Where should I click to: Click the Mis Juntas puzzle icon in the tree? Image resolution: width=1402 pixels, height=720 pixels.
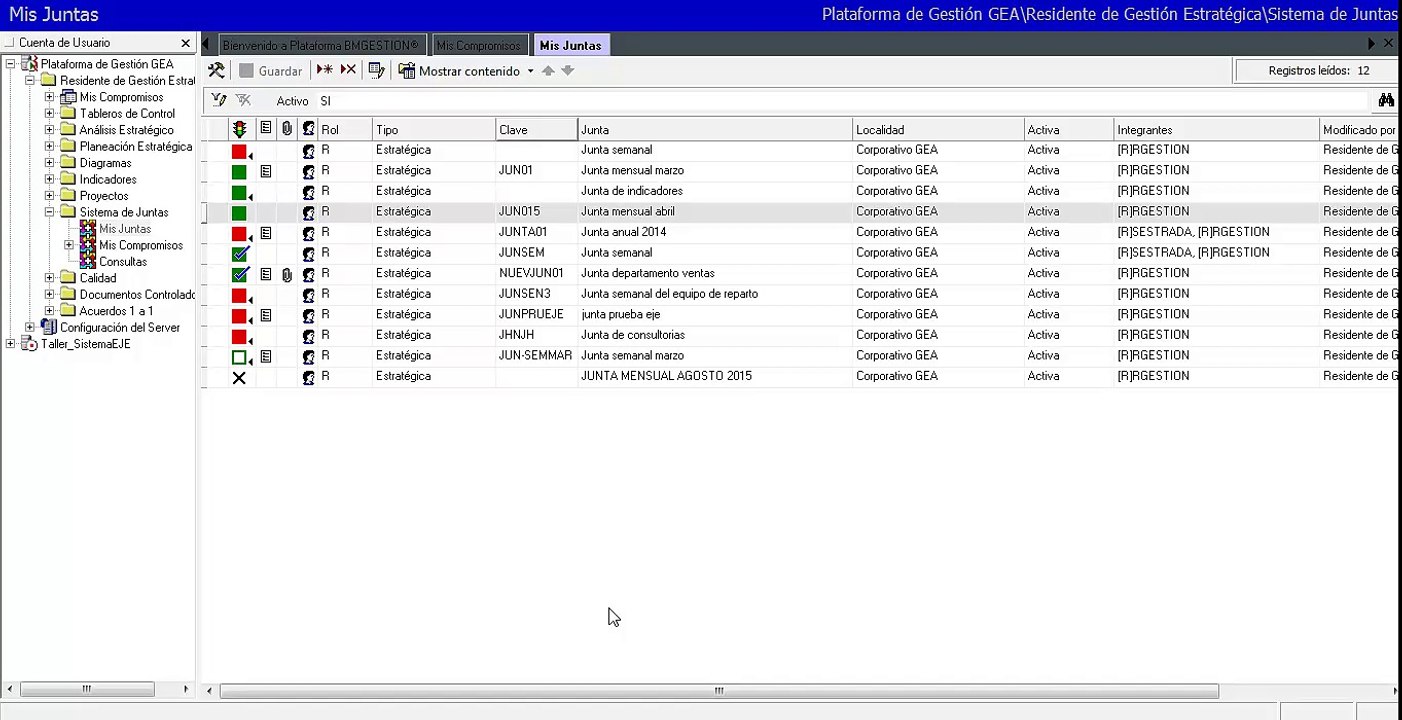(88, 229)
